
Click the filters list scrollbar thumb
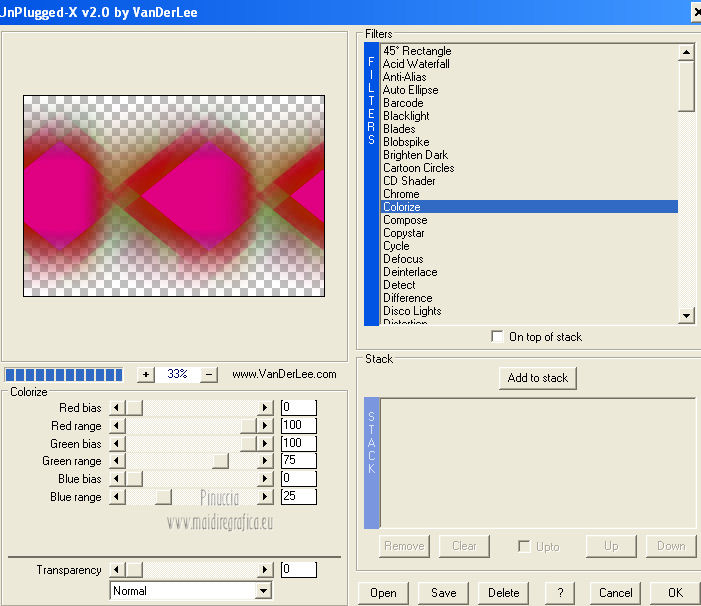pyautogui.click(x=686, y=86)
